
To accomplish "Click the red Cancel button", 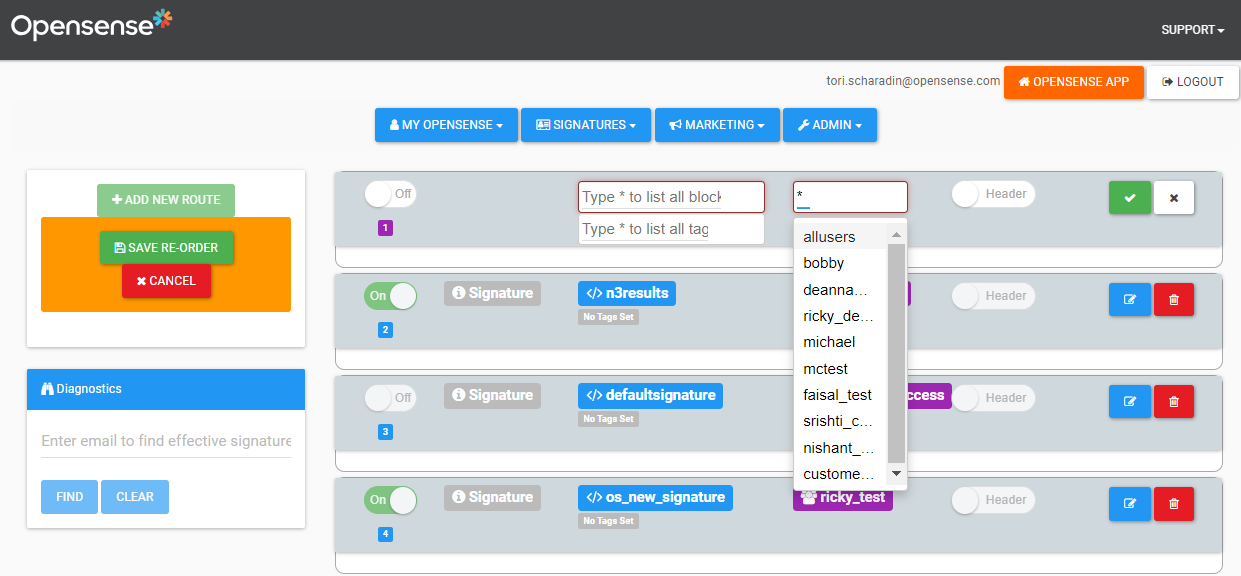I will (166, 281).
